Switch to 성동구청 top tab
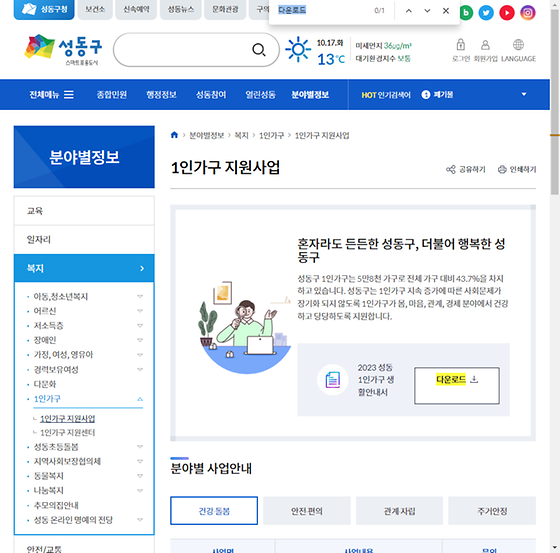The image size is (560, 553). pyautogui.click(x=44, y=9)
